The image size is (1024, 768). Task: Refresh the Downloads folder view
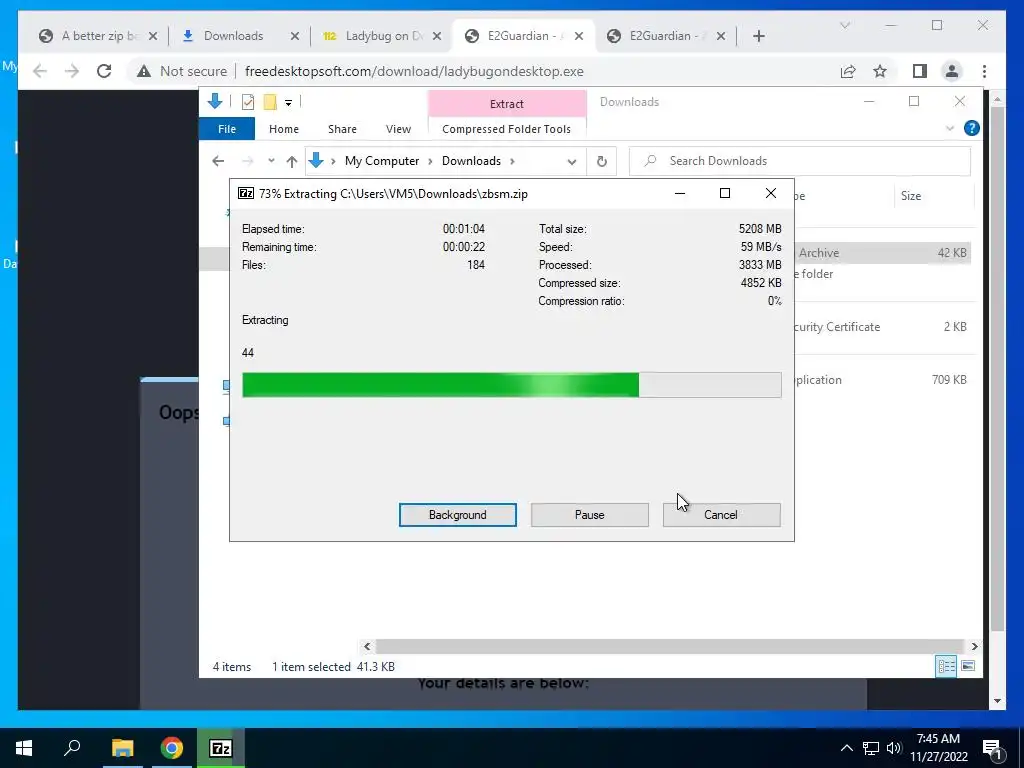[x=601, y=161]
